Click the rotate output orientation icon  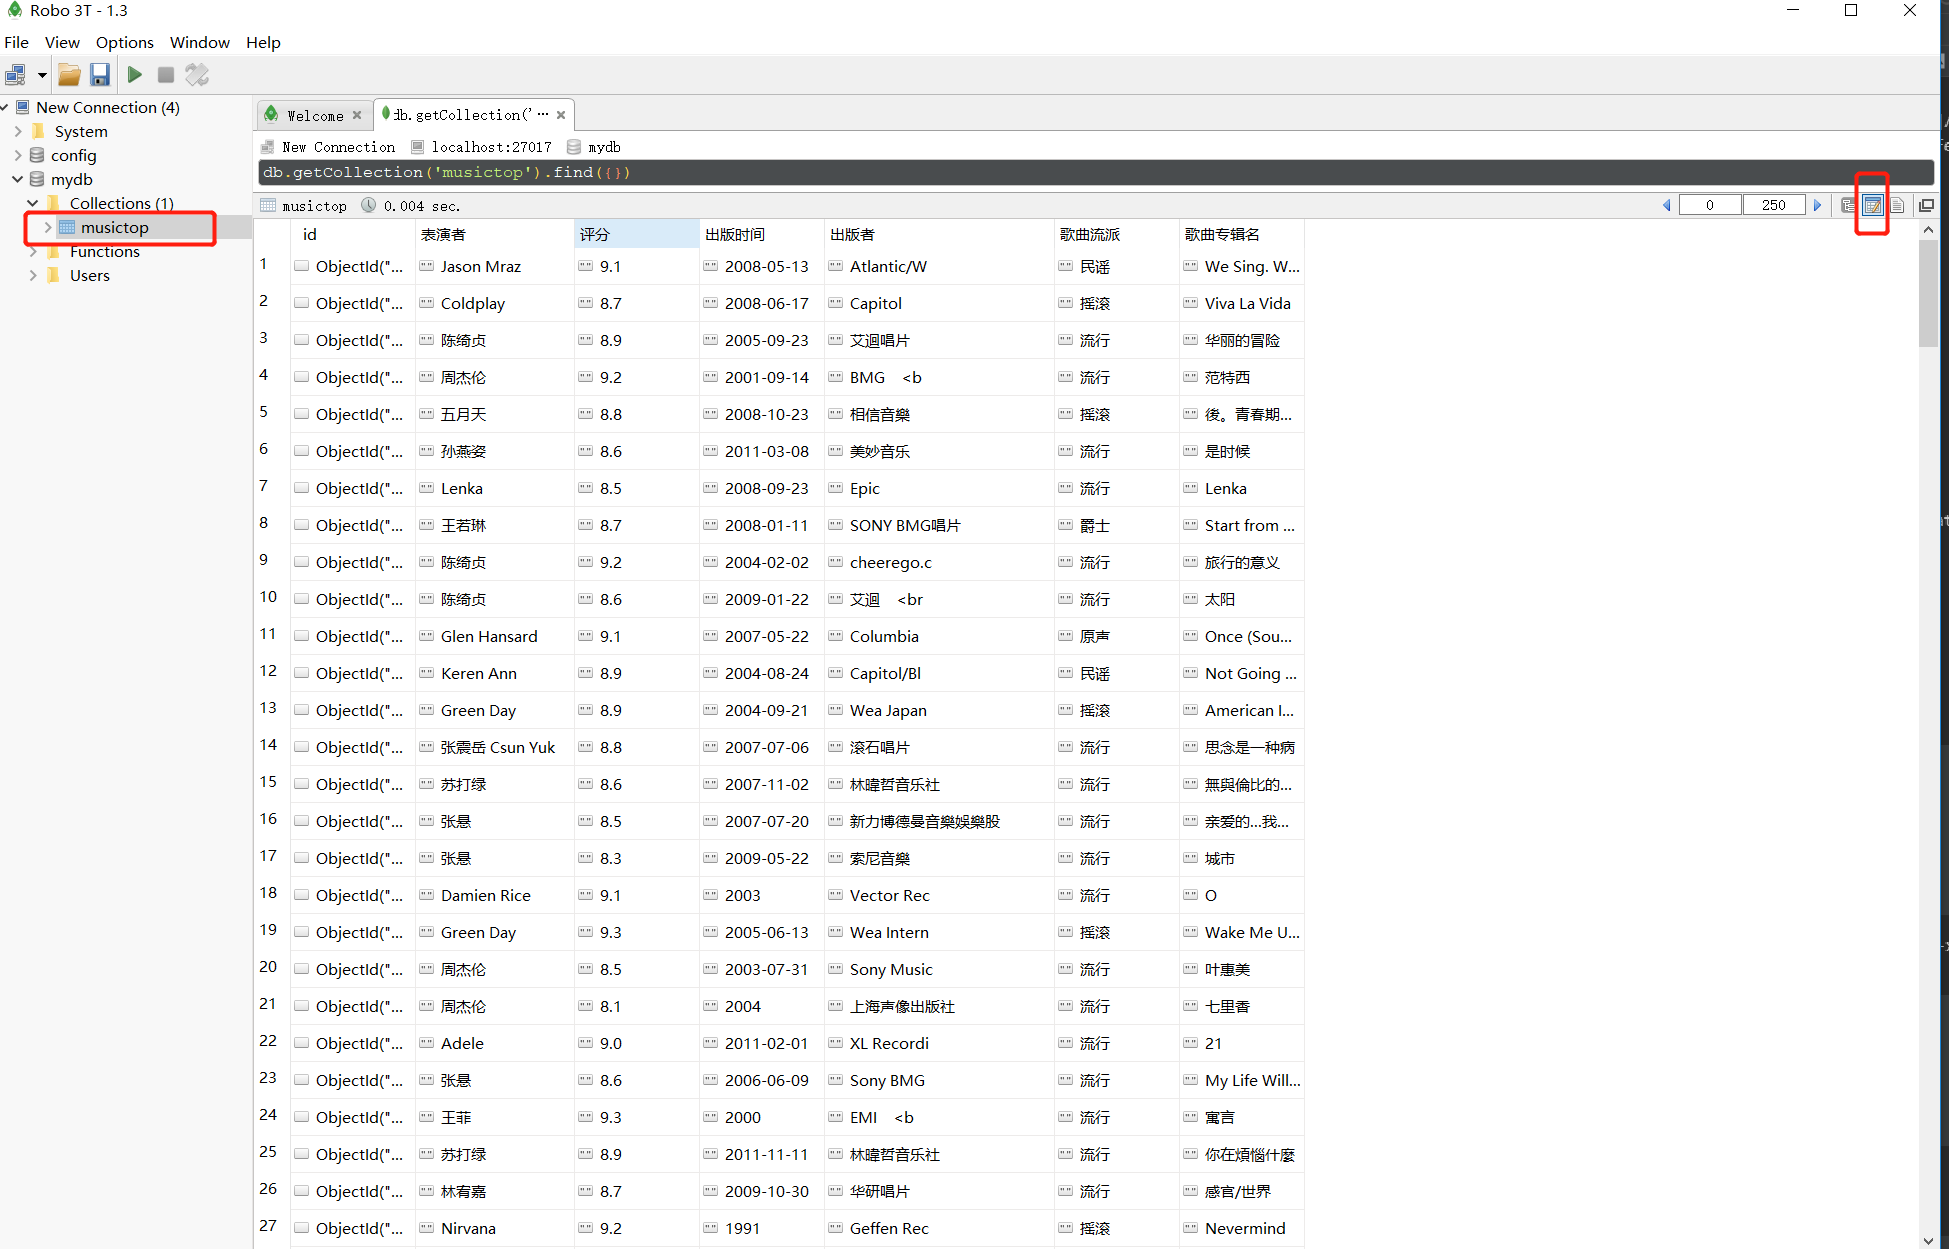197,75
